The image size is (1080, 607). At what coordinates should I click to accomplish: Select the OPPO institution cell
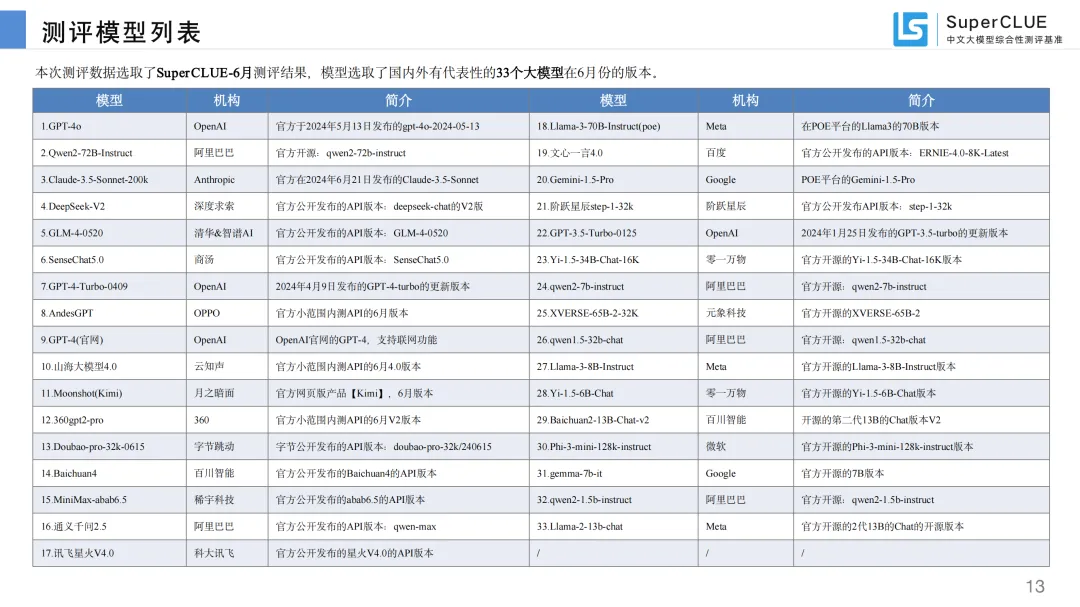click(x=227, y=313)
